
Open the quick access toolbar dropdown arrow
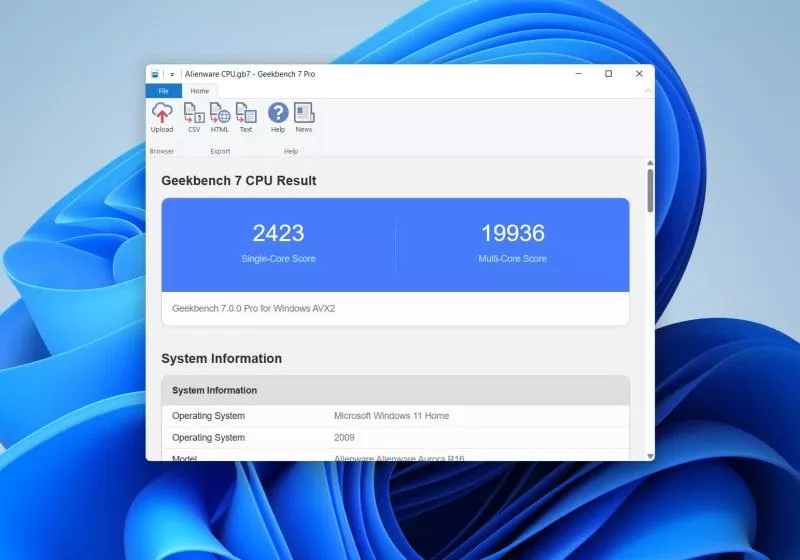click(172, 74)
